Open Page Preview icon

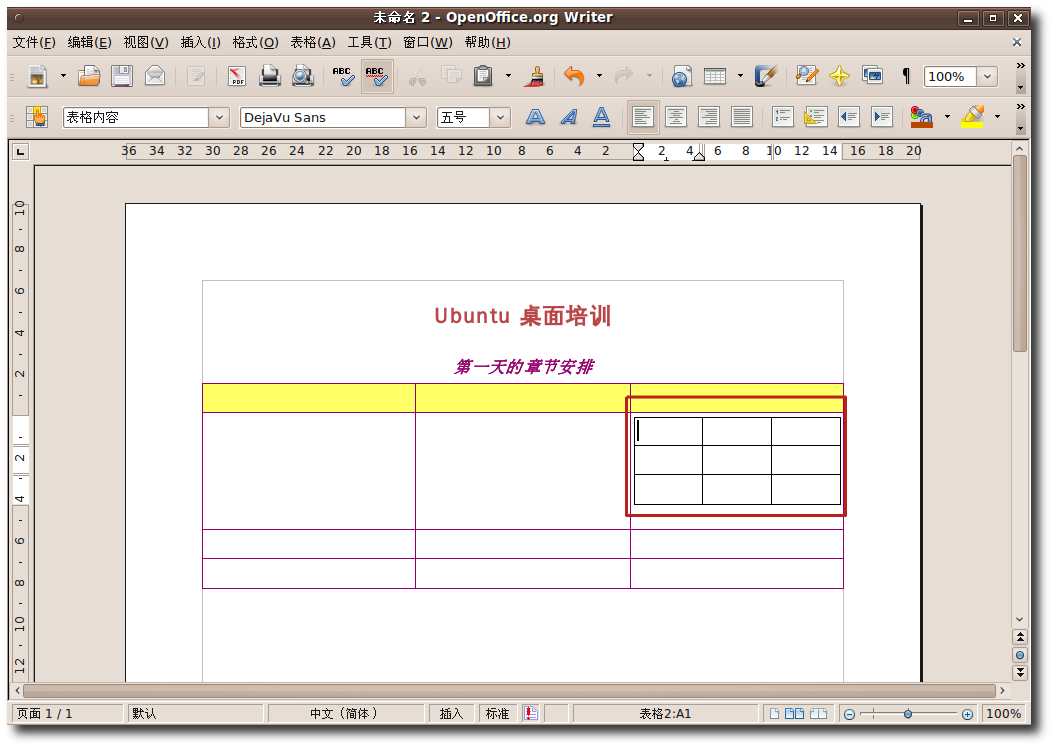pyautogui.click(x=302, y=76)
